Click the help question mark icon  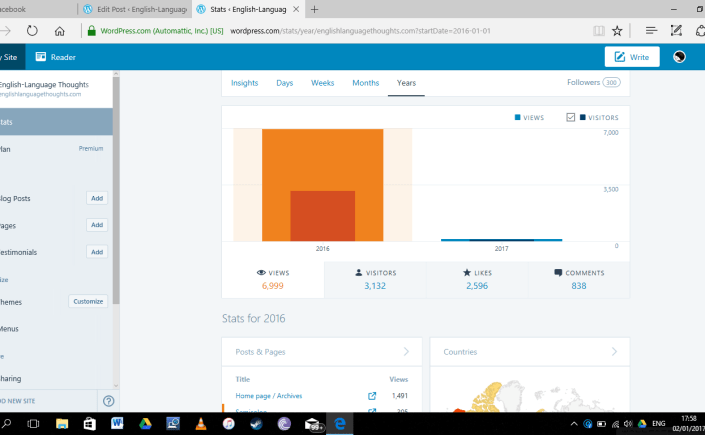(x=108, y=401)
